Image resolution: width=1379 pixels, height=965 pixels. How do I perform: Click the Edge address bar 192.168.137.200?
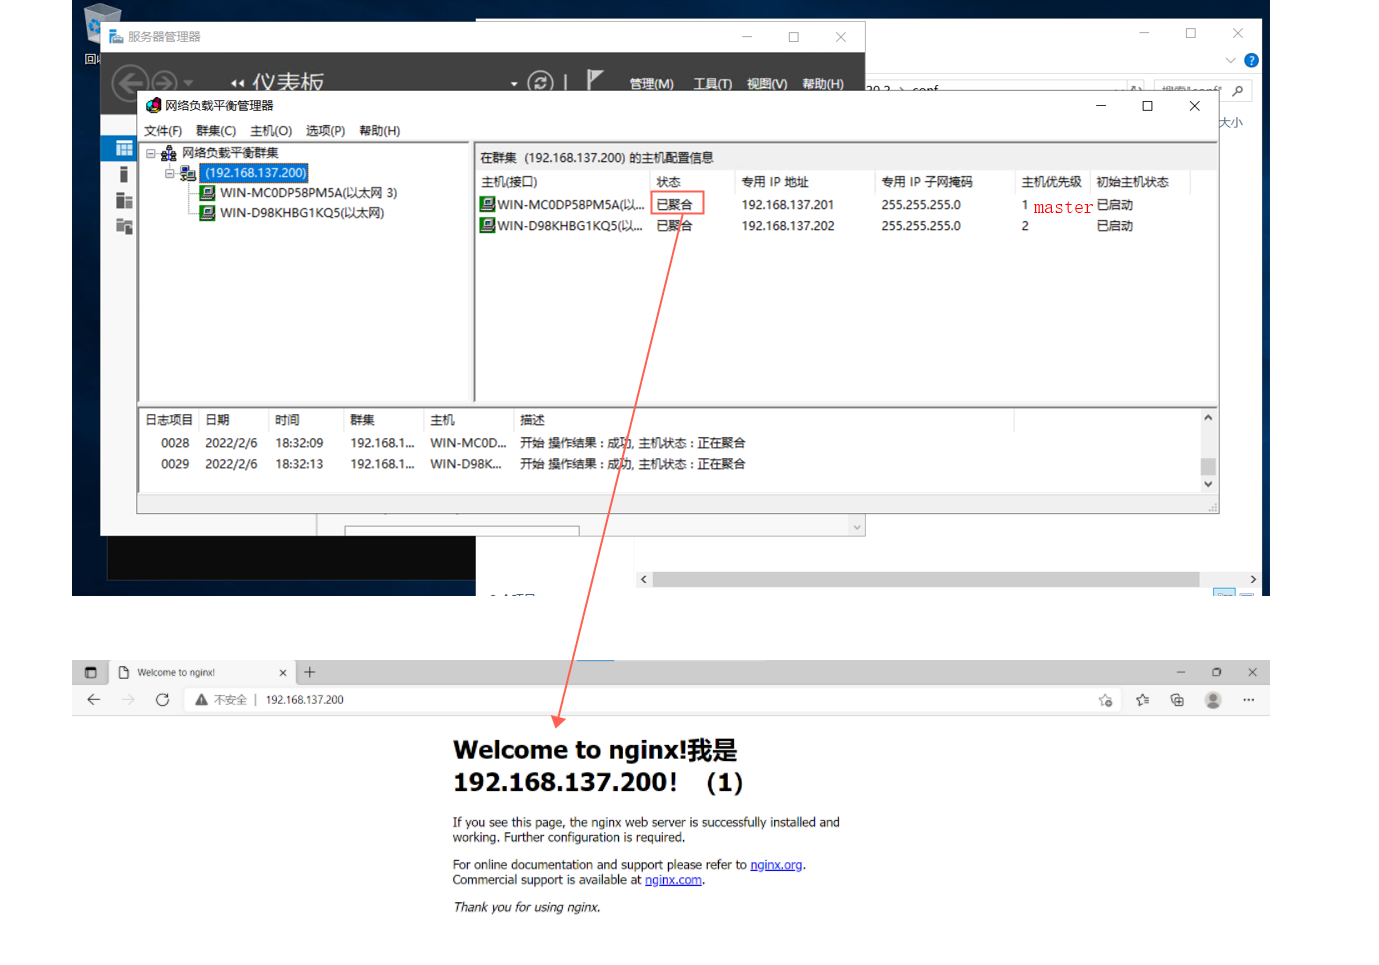(305, 700)
